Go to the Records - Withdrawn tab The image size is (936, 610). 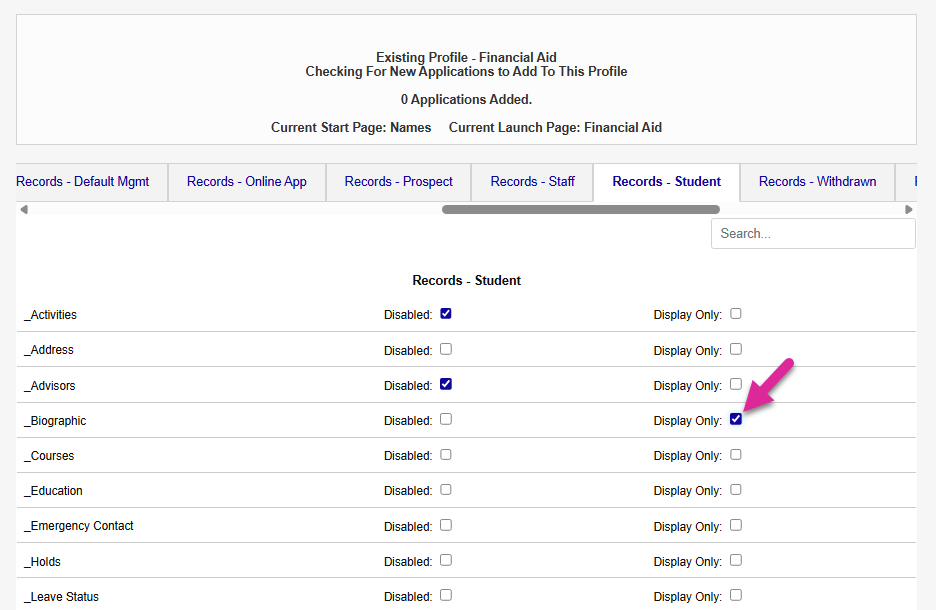(x=817, y=182)
